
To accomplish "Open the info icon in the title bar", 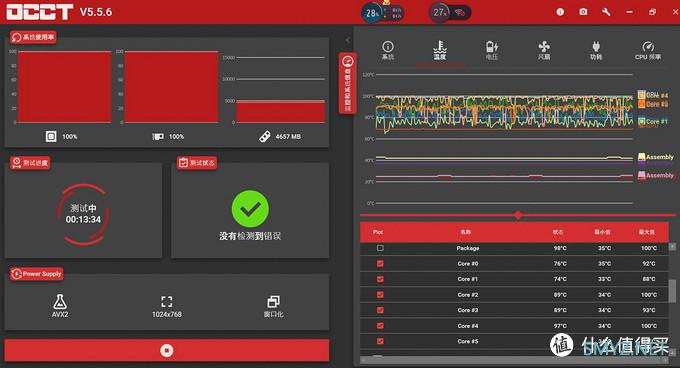I will tap(560, 12).
